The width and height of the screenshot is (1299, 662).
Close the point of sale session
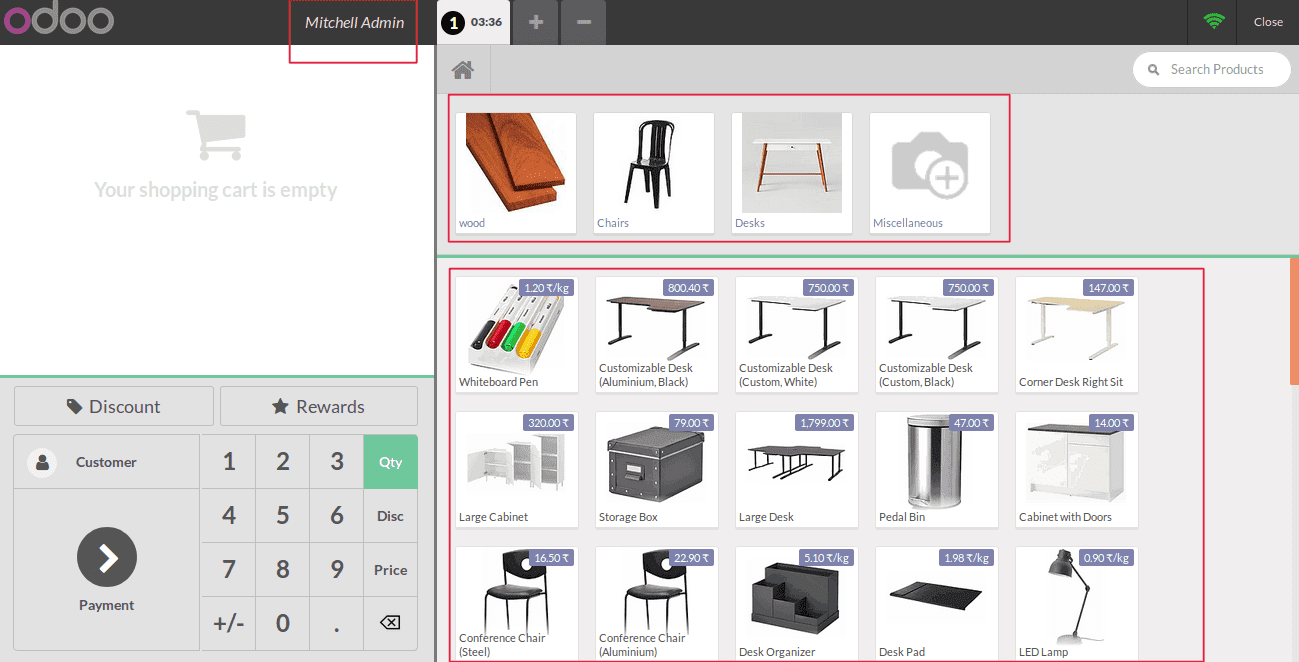[1268, 22]
